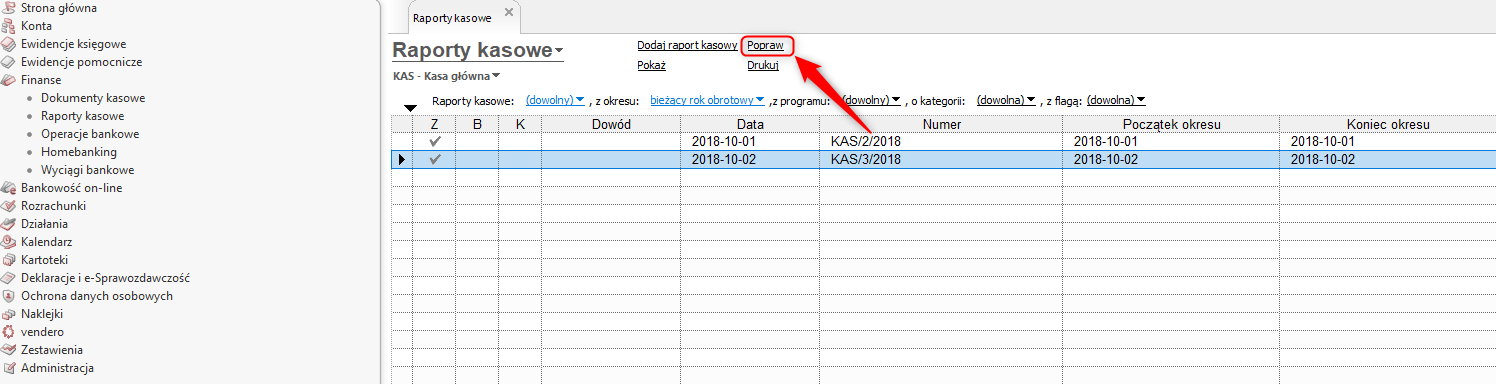The height and width of the screenshot is (384, 1496).
Task: Open the z flagą (dowolna) dropdown
Action: [x=1116, y=100]
